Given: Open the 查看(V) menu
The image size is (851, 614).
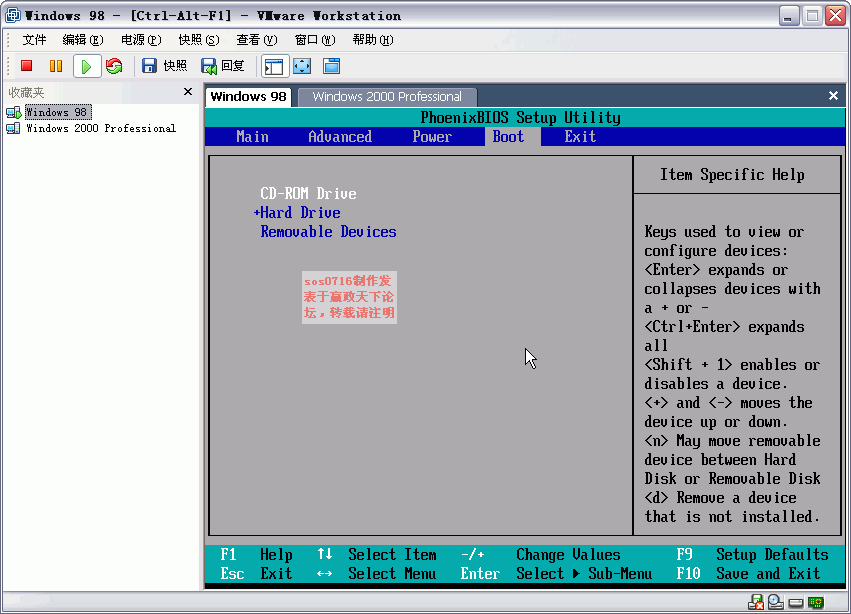Looking at the screenshot, I should 257,40.
